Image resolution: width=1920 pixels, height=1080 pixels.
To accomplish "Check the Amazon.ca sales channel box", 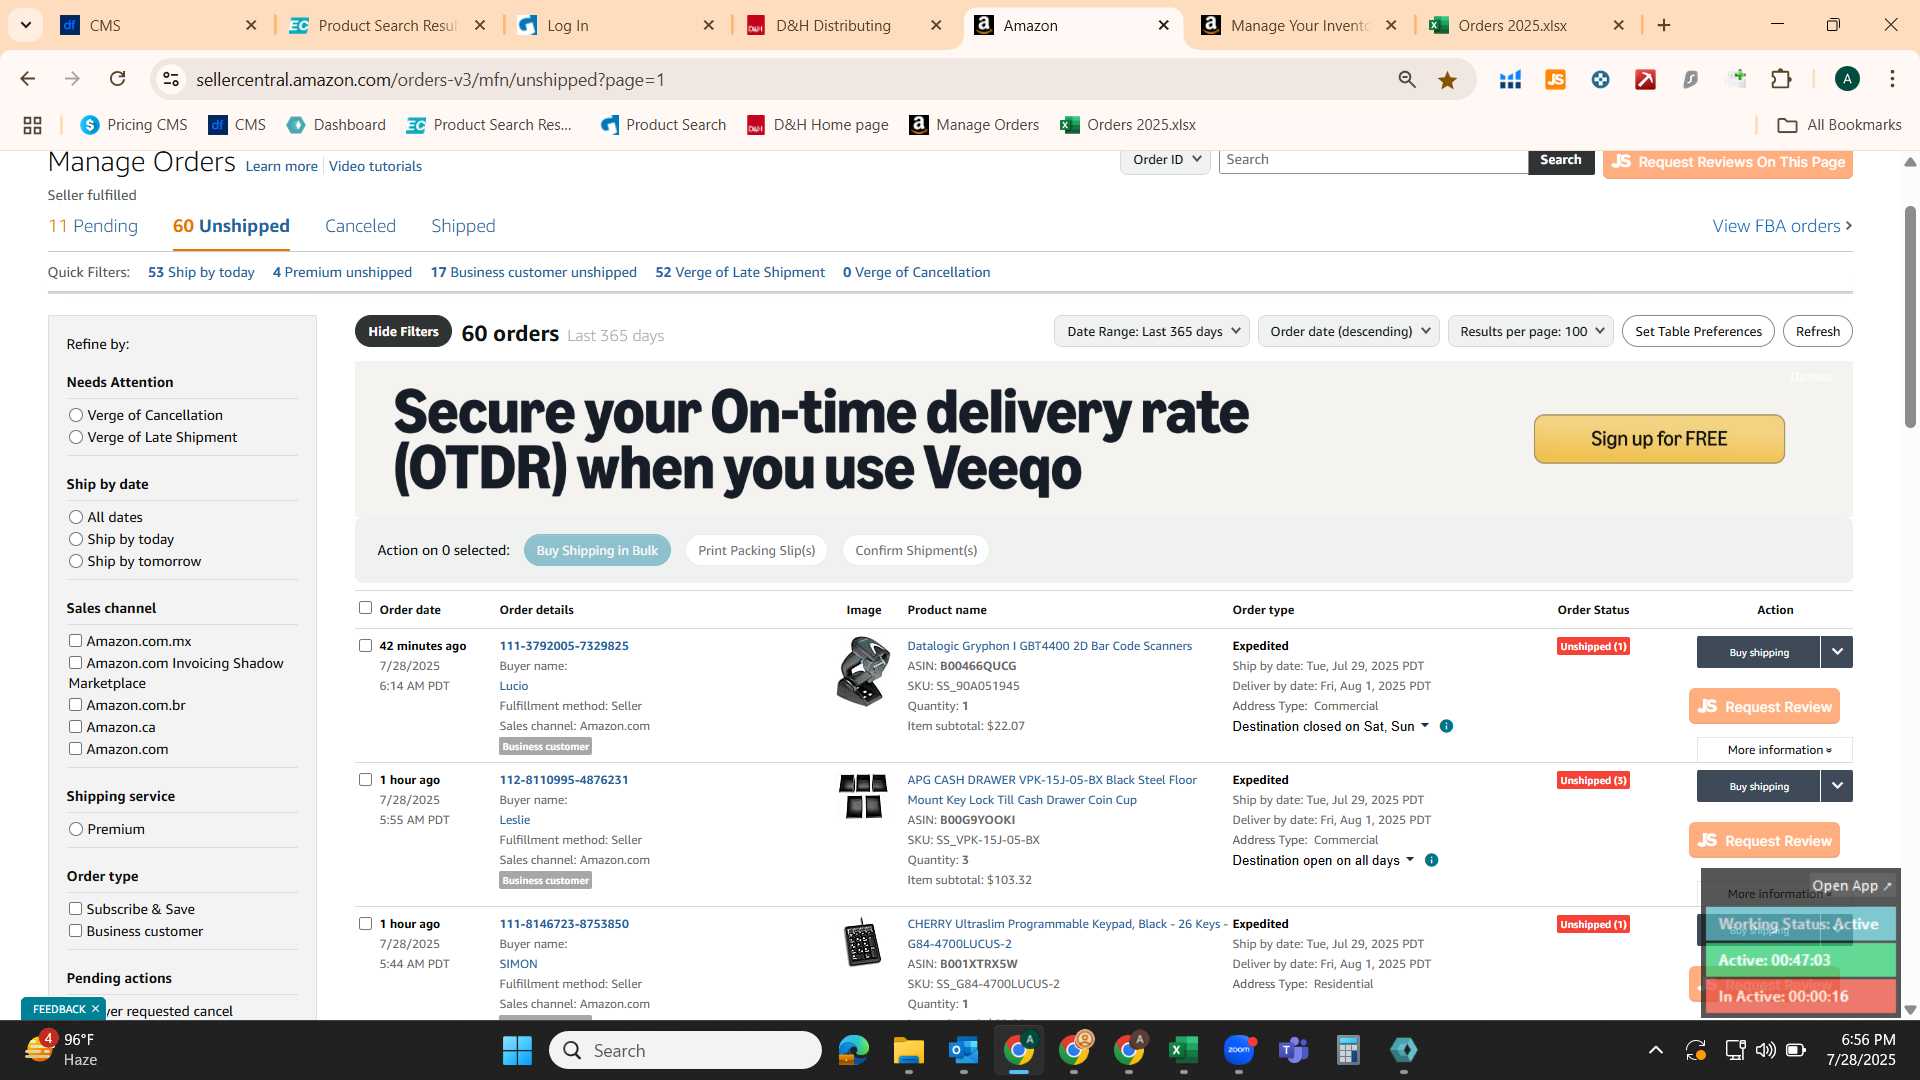I will point(75,727).
